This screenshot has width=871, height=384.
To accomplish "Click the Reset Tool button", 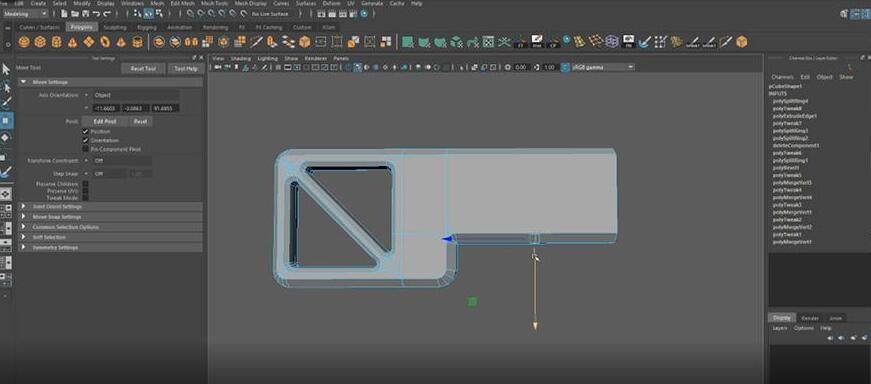I will 143,68.
